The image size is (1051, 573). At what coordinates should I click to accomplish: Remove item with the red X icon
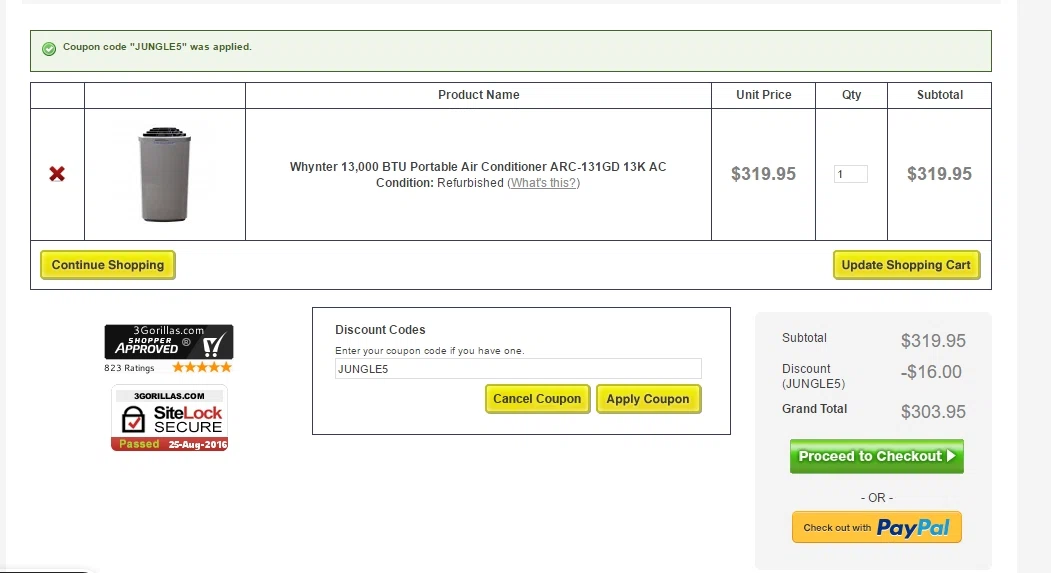[57, 174]
